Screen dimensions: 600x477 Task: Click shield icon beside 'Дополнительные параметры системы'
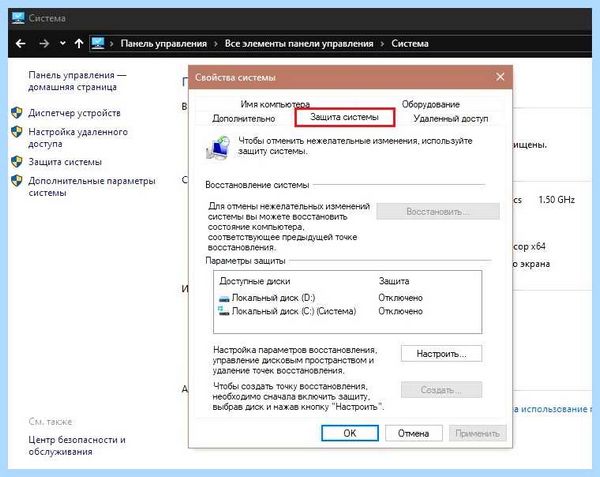[17, 181]
